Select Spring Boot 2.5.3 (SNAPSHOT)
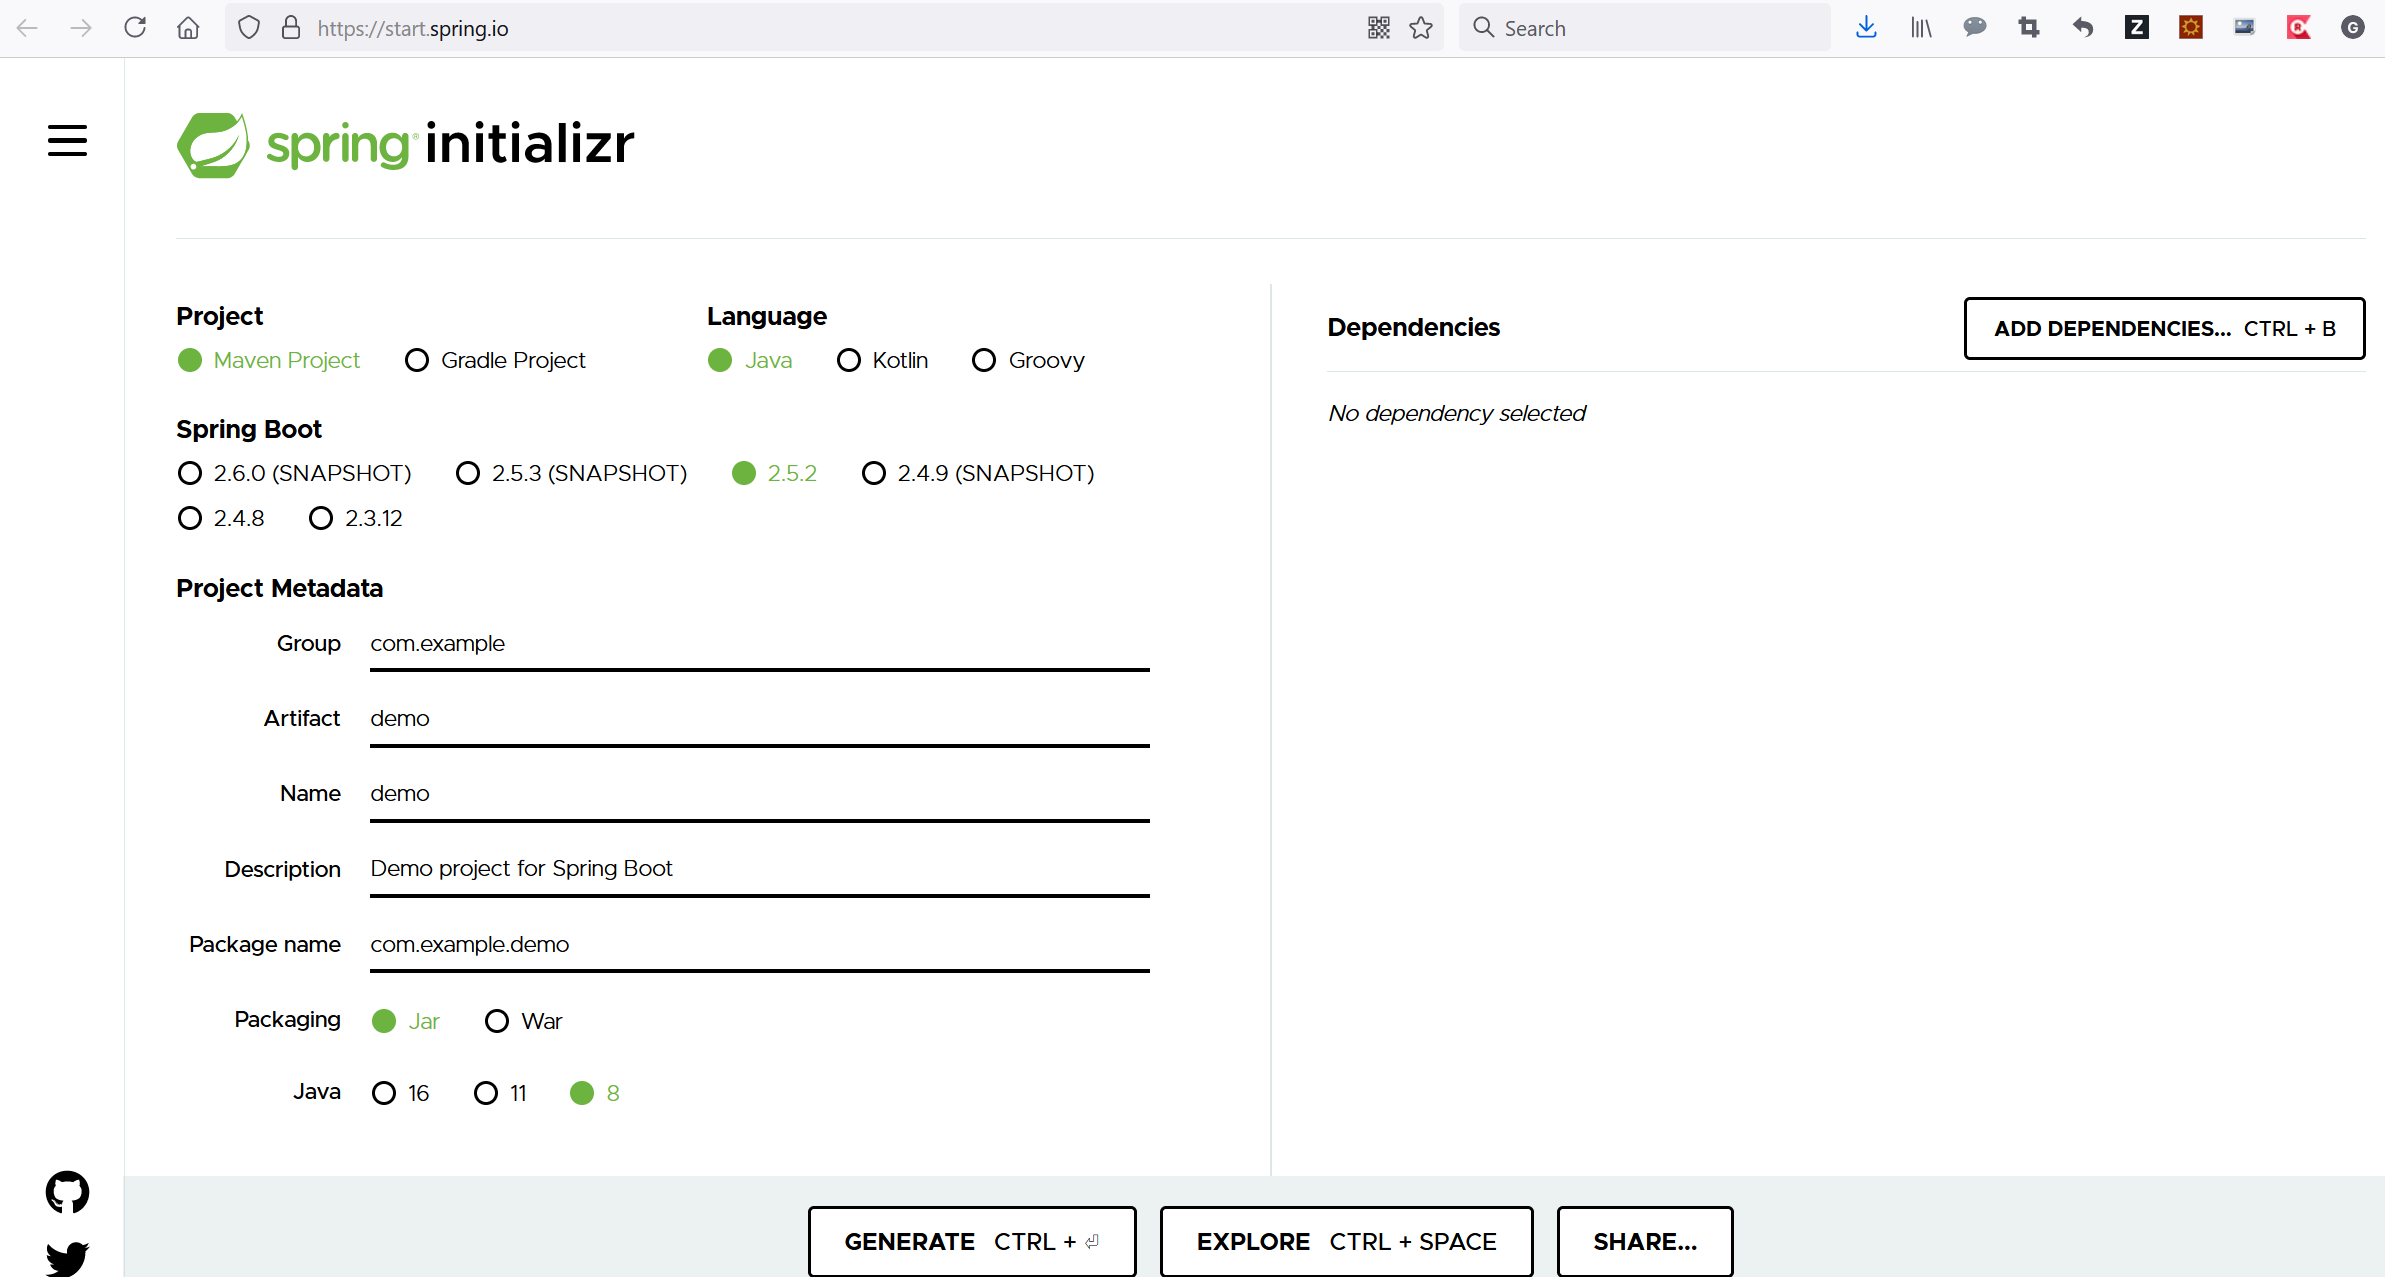Screen dimensions: 2385x1277 coord(572,473)
